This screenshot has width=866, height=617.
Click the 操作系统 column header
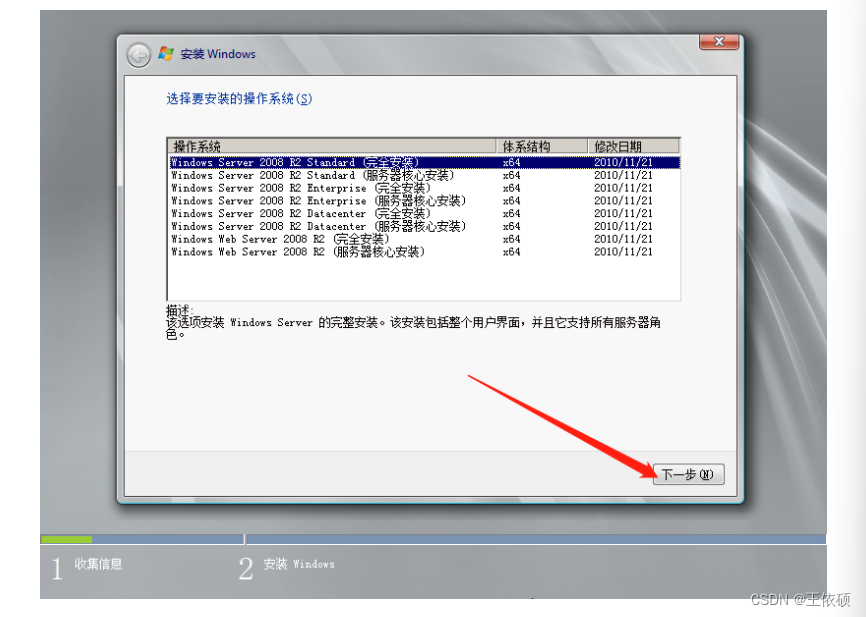[x=331, y=146]
